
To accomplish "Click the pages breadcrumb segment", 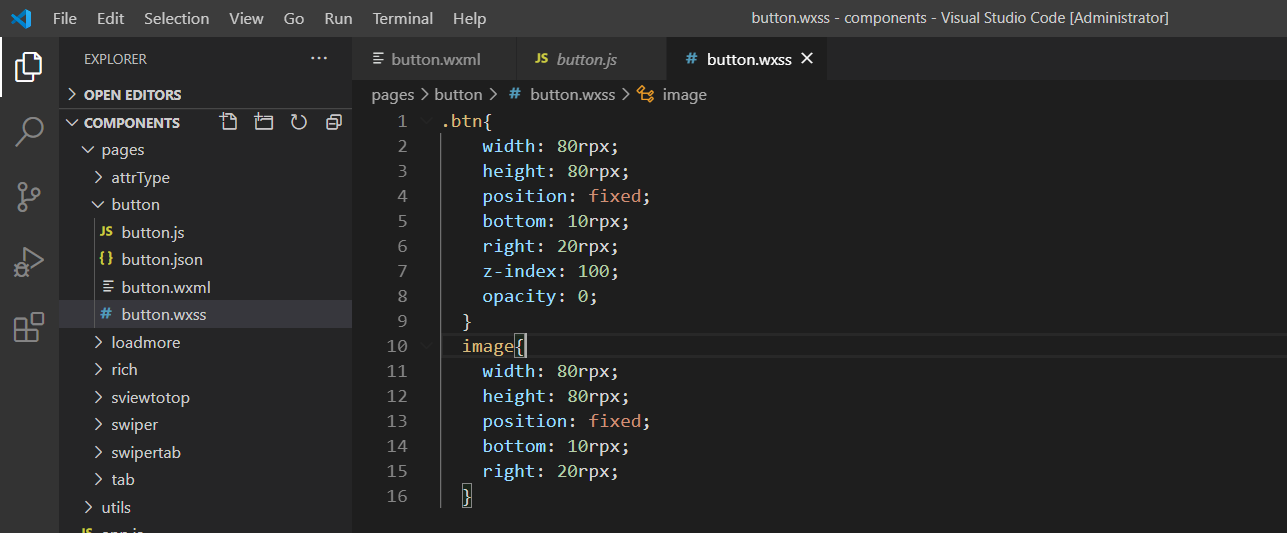I will pos(392,94).
